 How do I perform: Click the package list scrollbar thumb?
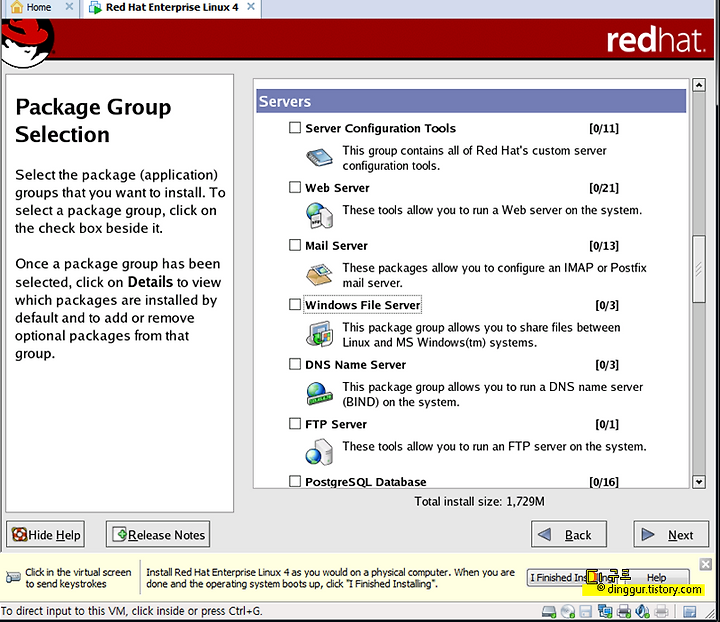(699, 269)
